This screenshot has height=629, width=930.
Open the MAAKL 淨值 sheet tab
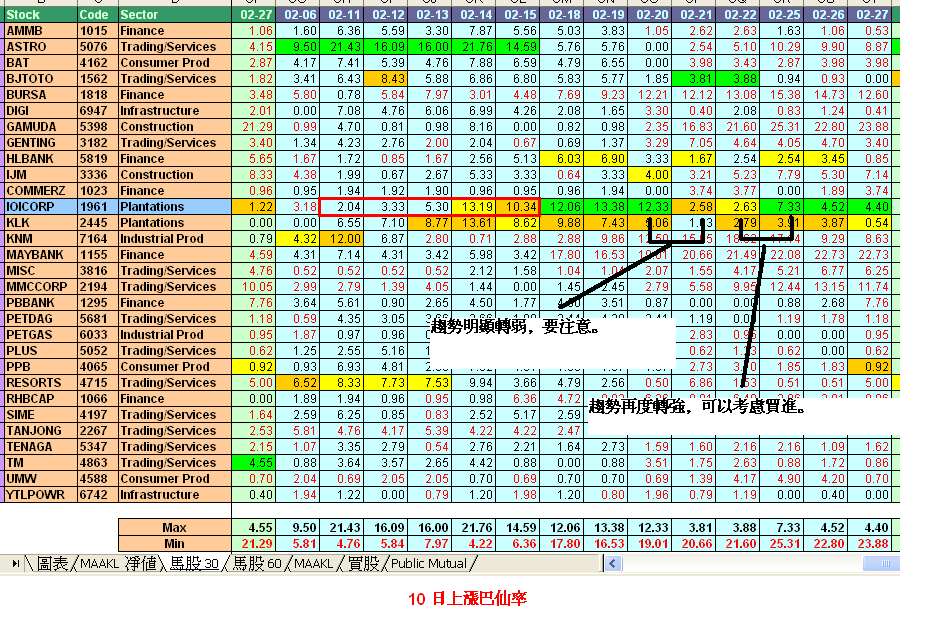119,564
